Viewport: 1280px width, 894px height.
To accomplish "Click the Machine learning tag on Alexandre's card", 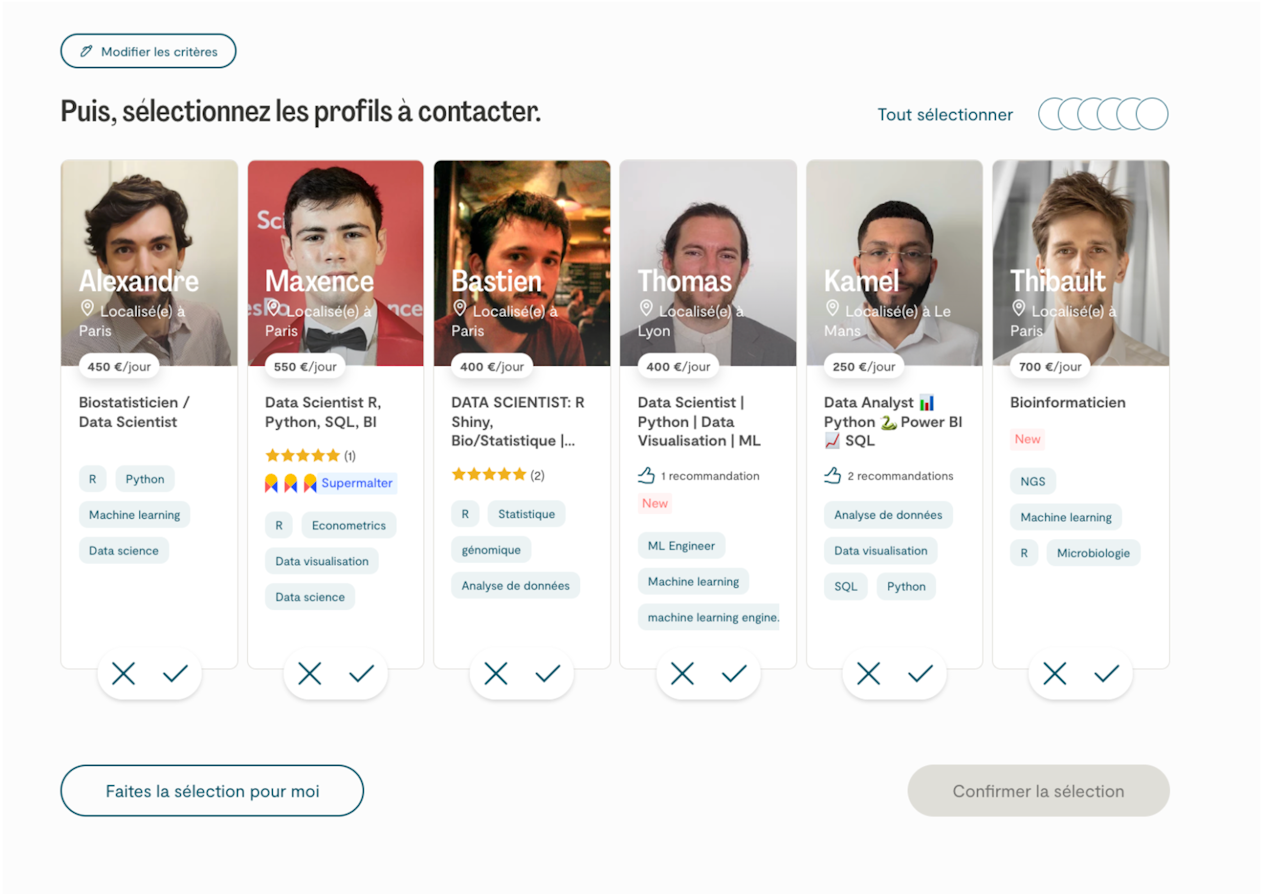I will [x=134, y=515].
